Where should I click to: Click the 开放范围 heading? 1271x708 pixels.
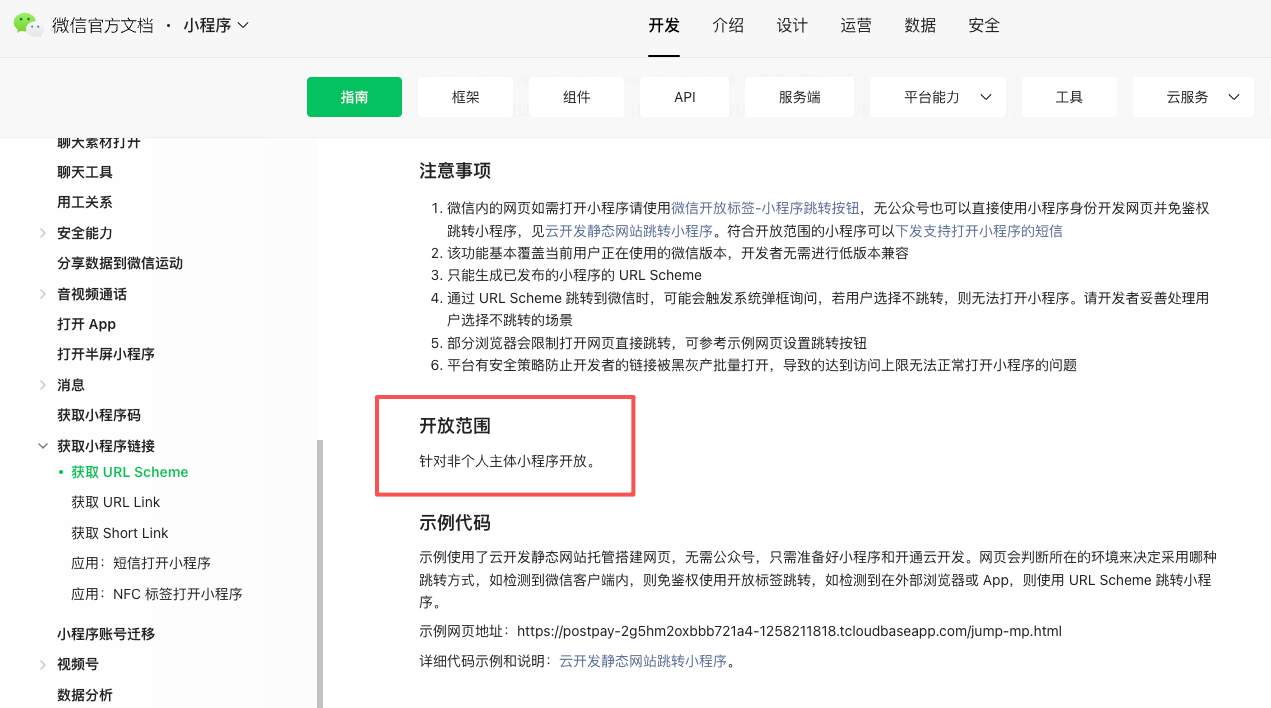(x=455, y=426)
